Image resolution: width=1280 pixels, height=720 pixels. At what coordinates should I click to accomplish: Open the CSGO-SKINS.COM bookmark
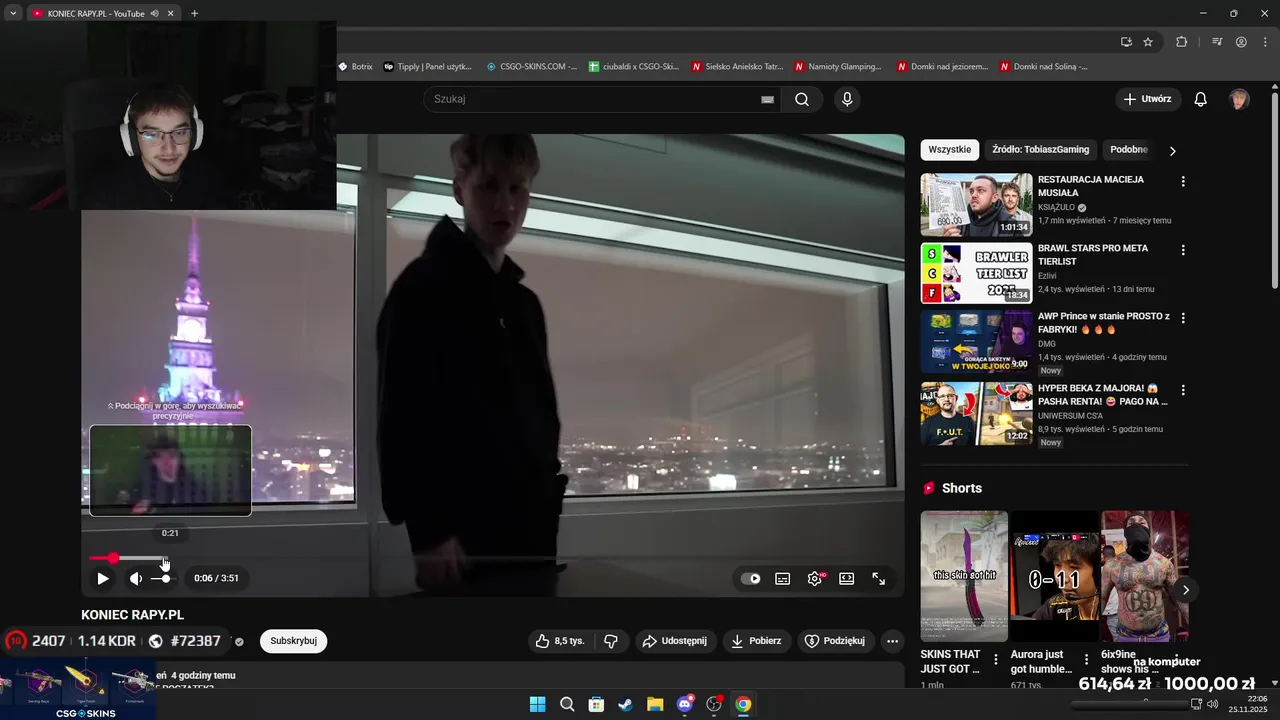click(x=532, y=67)
